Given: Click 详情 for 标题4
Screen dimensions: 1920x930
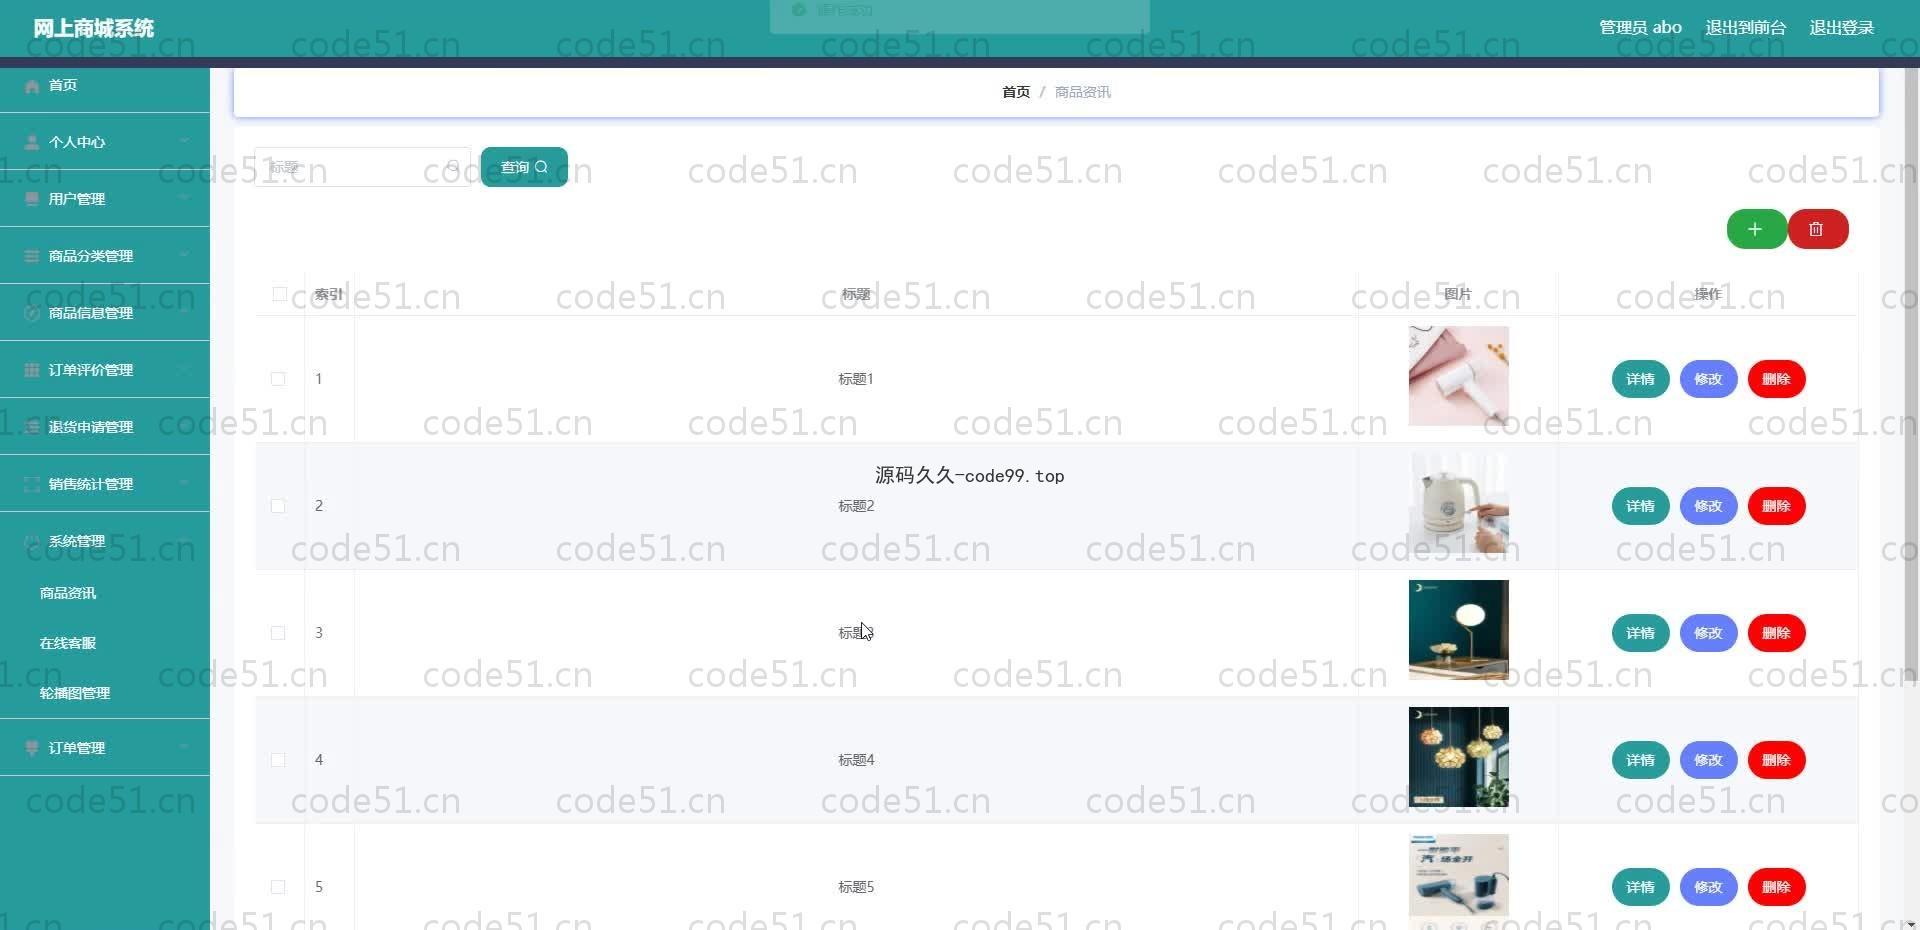Looking at the screenshot, I should pos(1640,760).
